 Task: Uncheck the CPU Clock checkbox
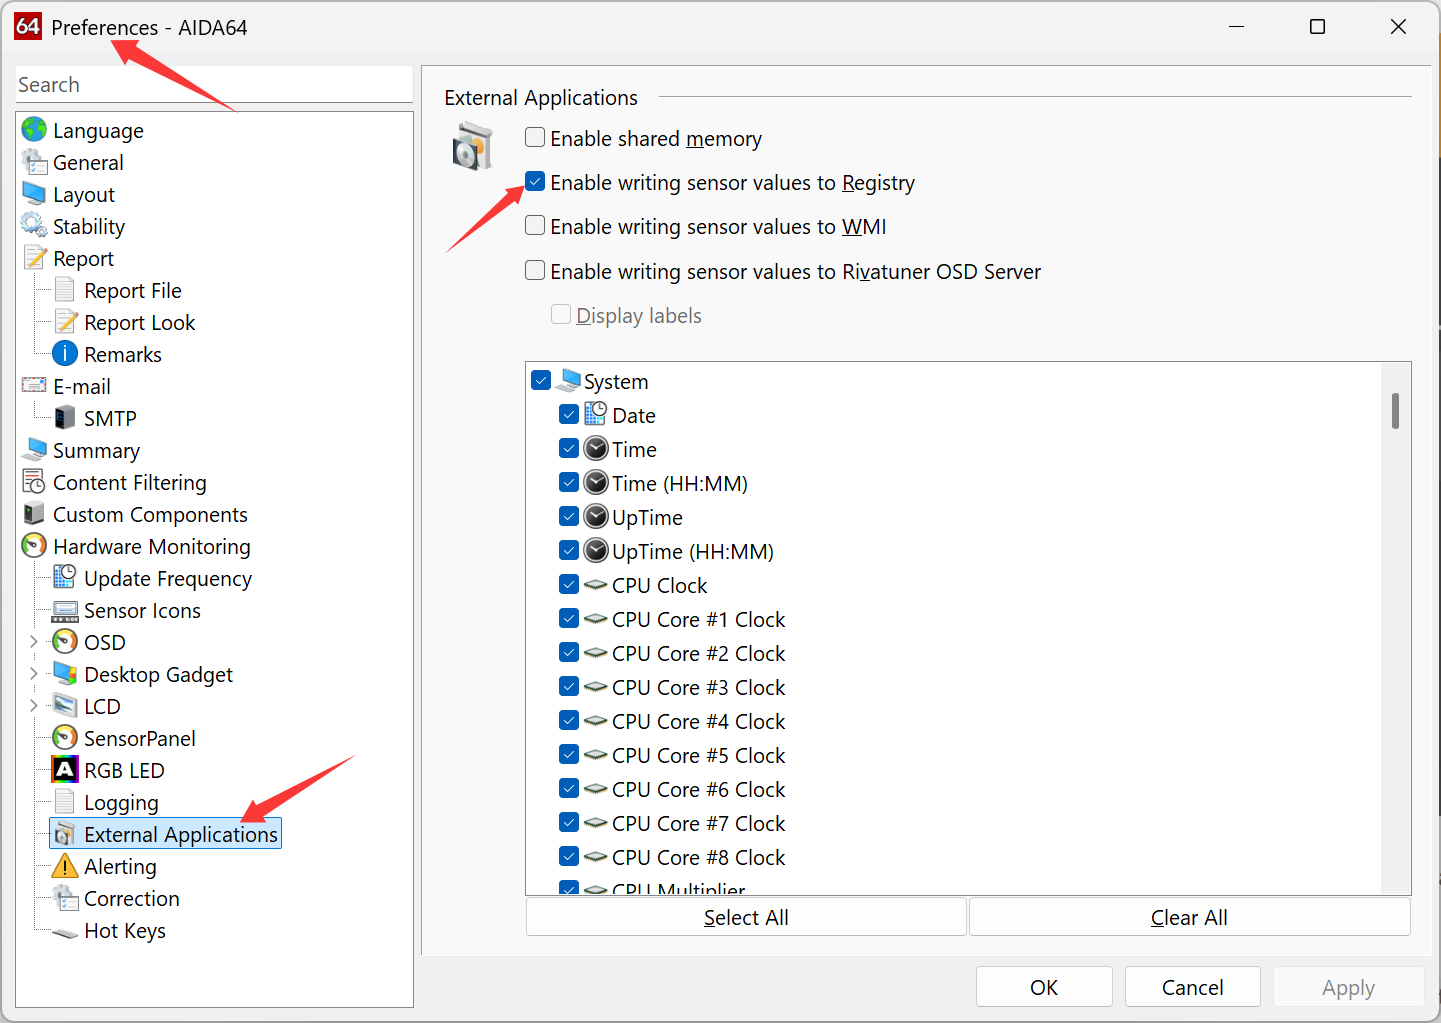click(569, 584)
